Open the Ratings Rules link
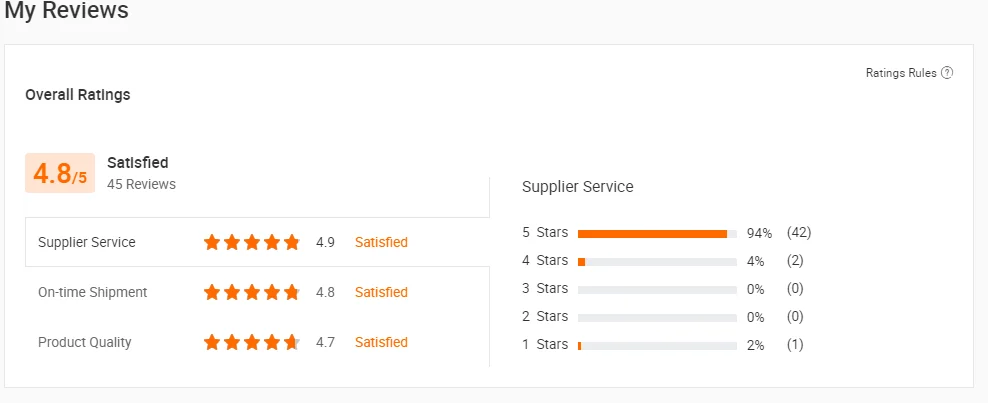Viewport: 988px width, 403px height. (901, 73)
